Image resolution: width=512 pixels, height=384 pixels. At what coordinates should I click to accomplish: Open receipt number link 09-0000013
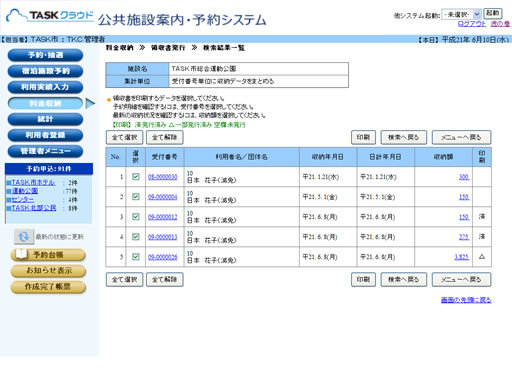tap(163, 237)
